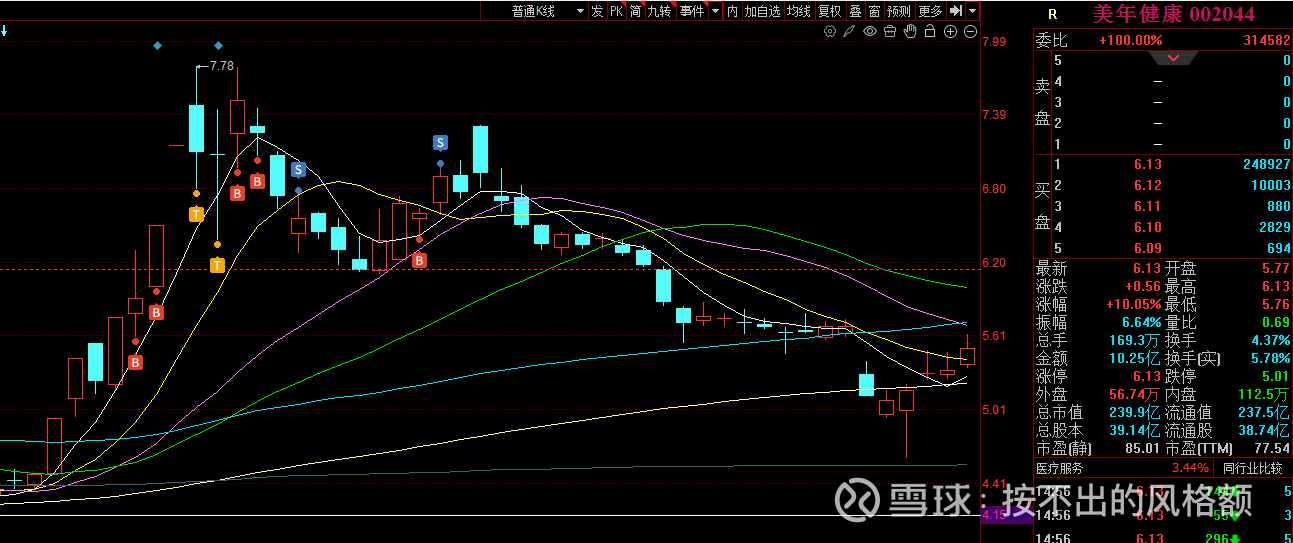1293x543 pixels.
Task: Click the 内盘 value 112.5万
Action: [1265, 394]
